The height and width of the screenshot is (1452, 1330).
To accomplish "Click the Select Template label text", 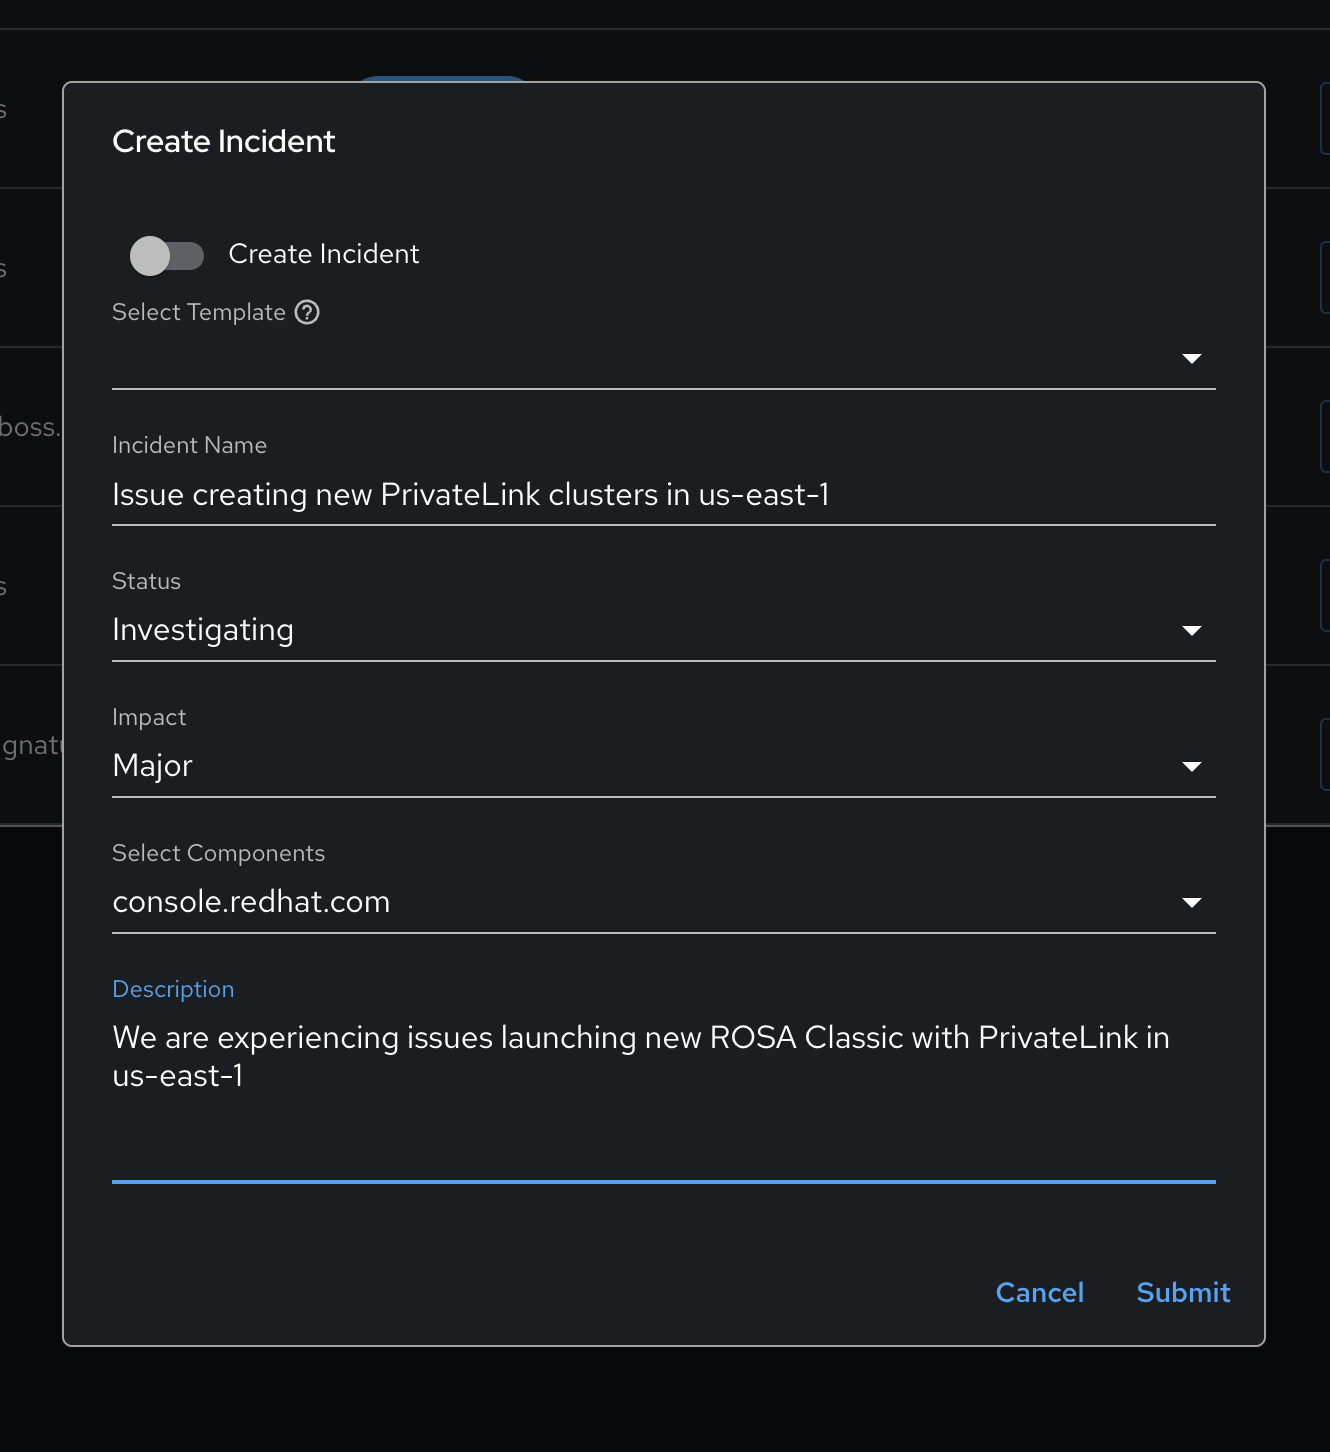I will click(199, 313).
